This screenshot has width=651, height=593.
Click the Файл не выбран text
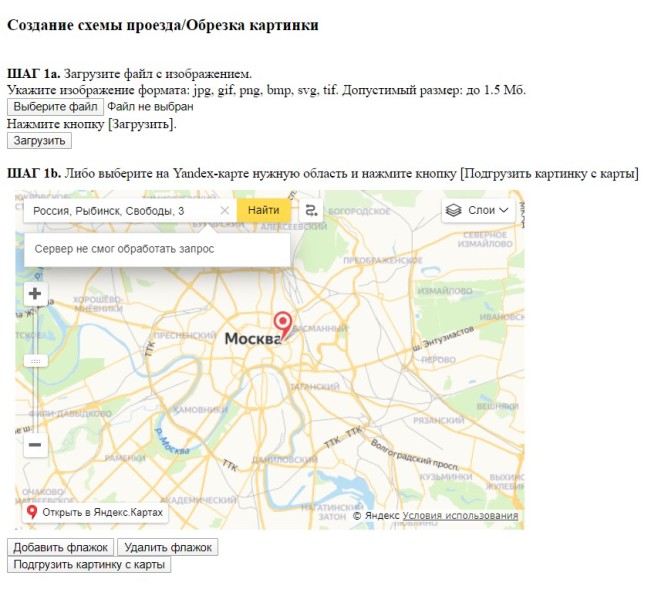coord(150,107)
